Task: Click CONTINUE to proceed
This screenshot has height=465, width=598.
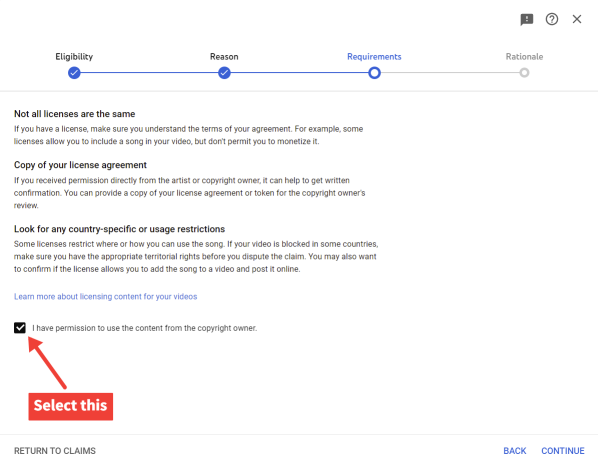Action: (x=563, y=451)
